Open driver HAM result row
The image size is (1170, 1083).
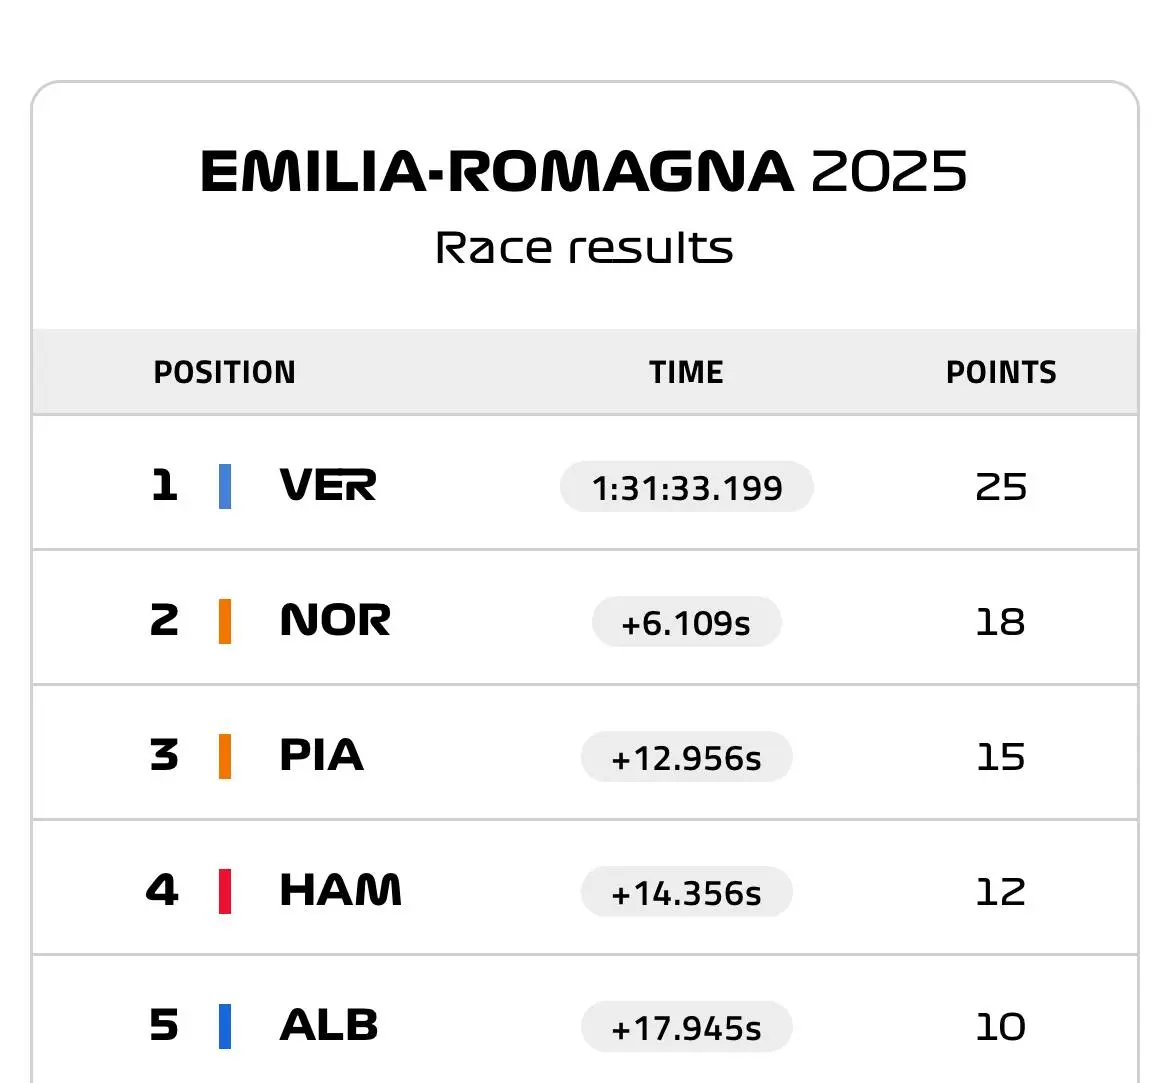coord(585,887)
